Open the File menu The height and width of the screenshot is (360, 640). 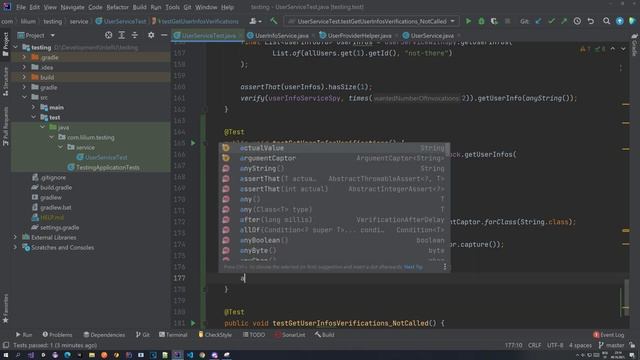[20, 7]
